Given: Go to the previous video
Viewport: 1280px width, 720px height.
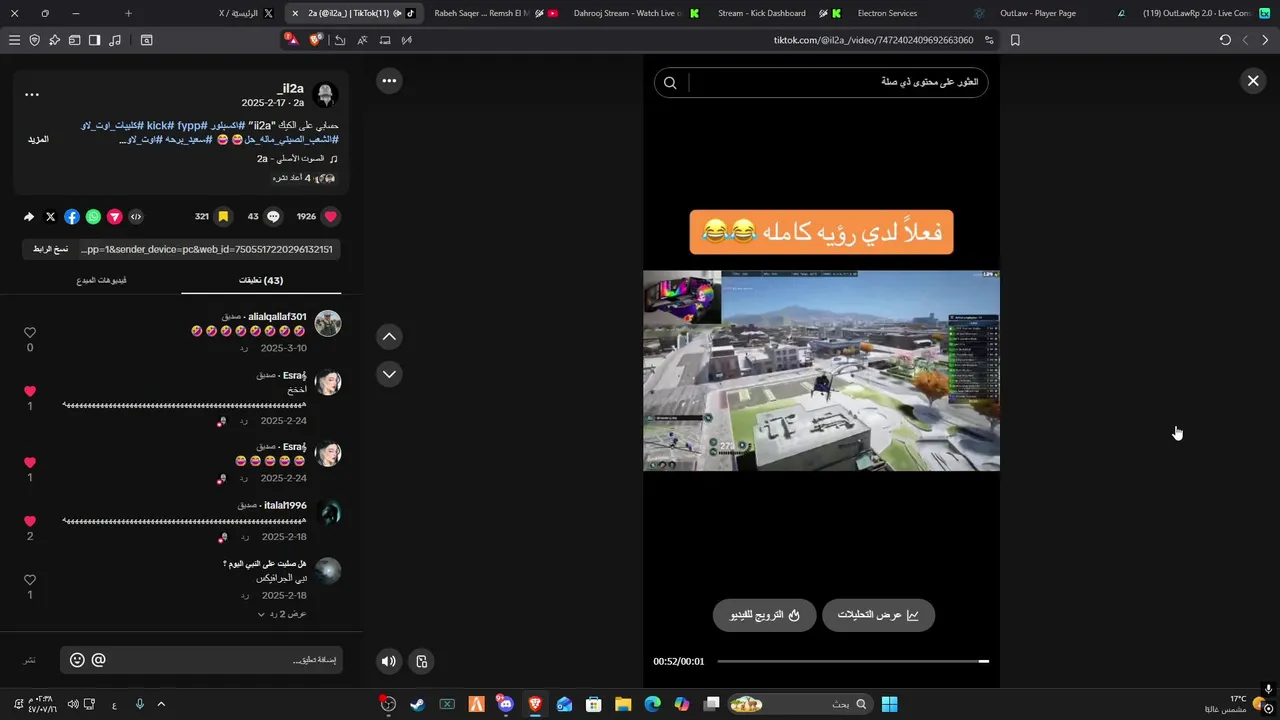Looking at the screenshot, I should [x=389, y=336].
